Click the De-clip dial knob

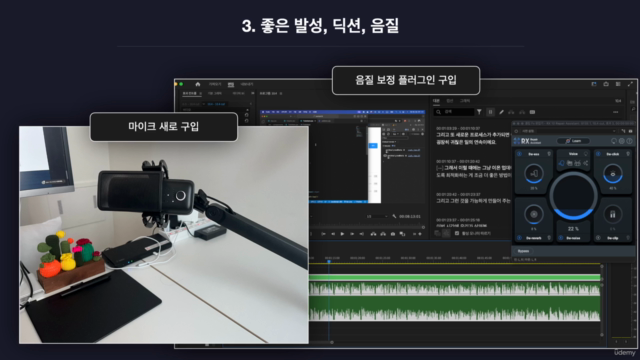[x=613, y=214]
